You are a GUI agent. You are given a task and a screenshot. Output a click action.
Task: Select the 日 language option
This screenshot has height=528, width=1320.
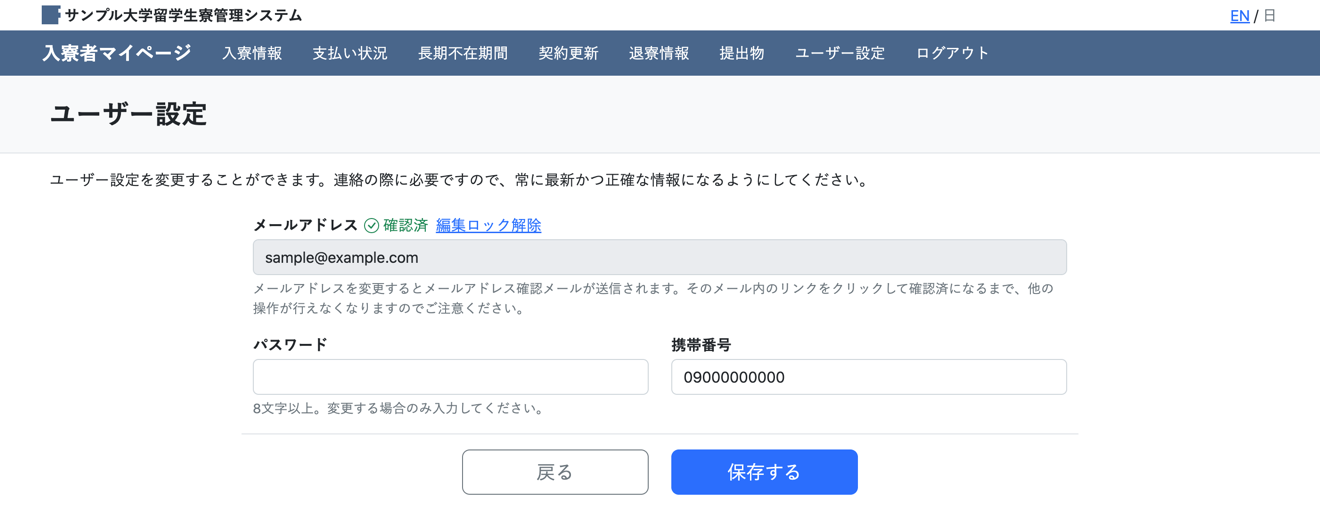[x=1270, y=15]
